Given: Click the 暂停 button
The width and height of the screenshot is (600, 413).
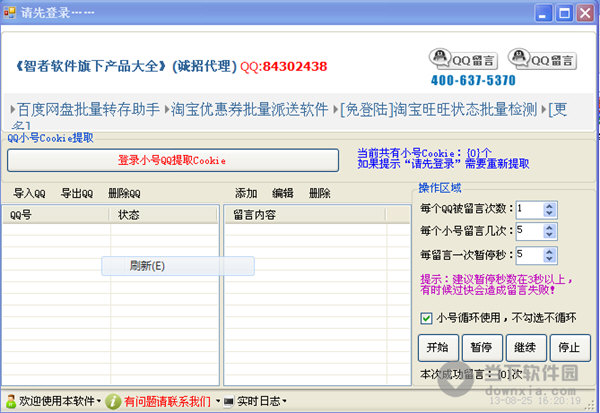Looking at the screenshot, I should pyautogui.click(x=482, y=348).
